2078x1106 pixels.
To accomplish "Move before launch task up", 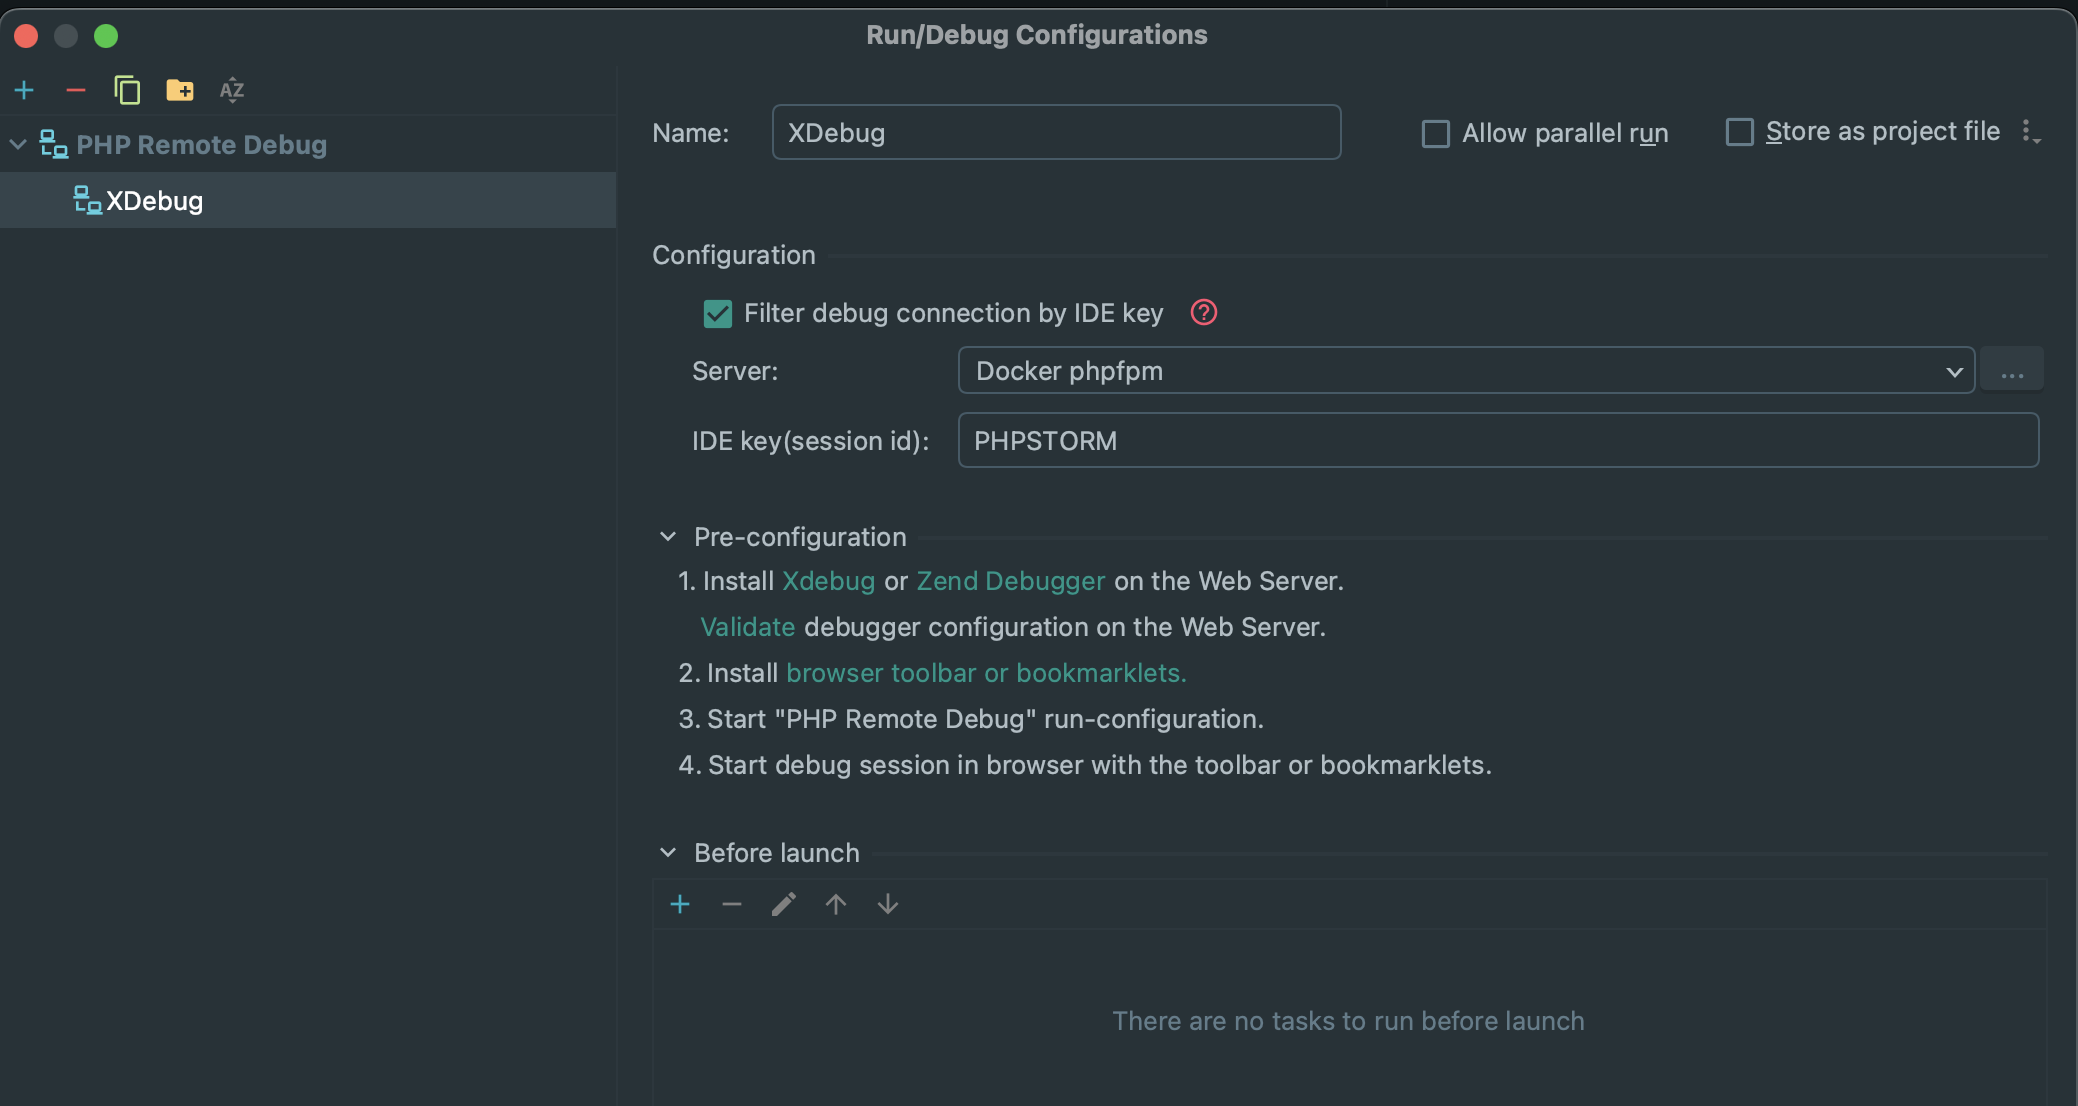I will tap(836, 905).
